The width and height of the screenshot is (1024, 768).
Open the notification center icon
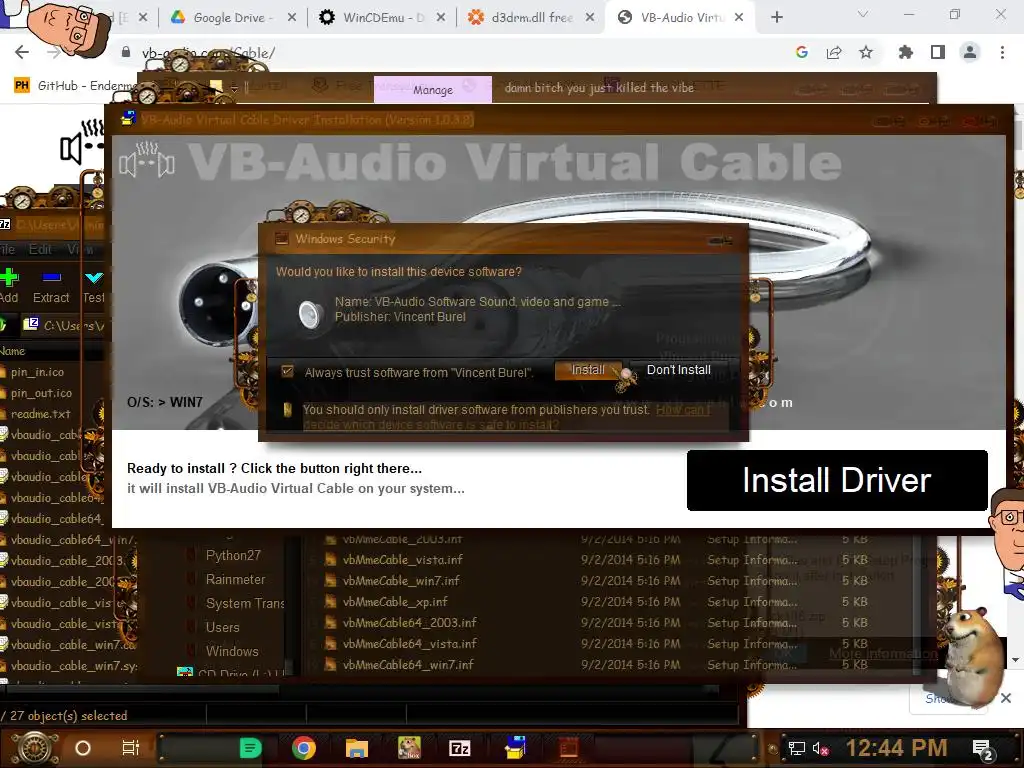click(x=983, y=750)
